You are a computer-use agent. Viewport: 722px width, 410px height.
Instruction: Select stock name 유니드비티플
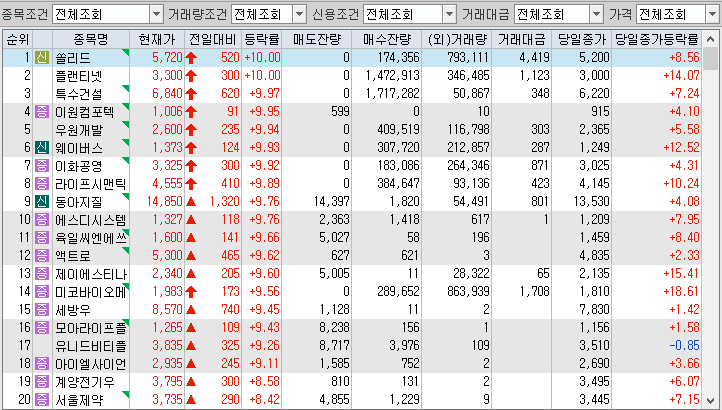(x=90, y=345)
